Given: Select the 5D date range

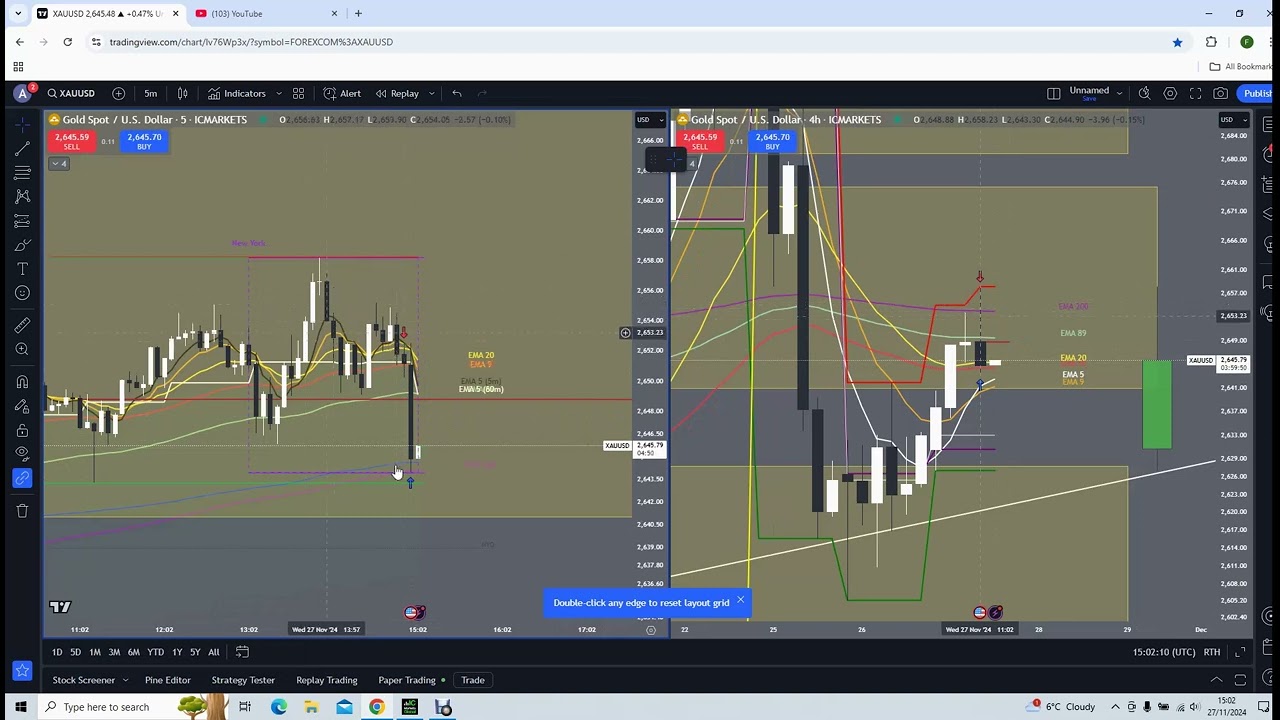Looking at the screenshot, I should pos(75,652).
